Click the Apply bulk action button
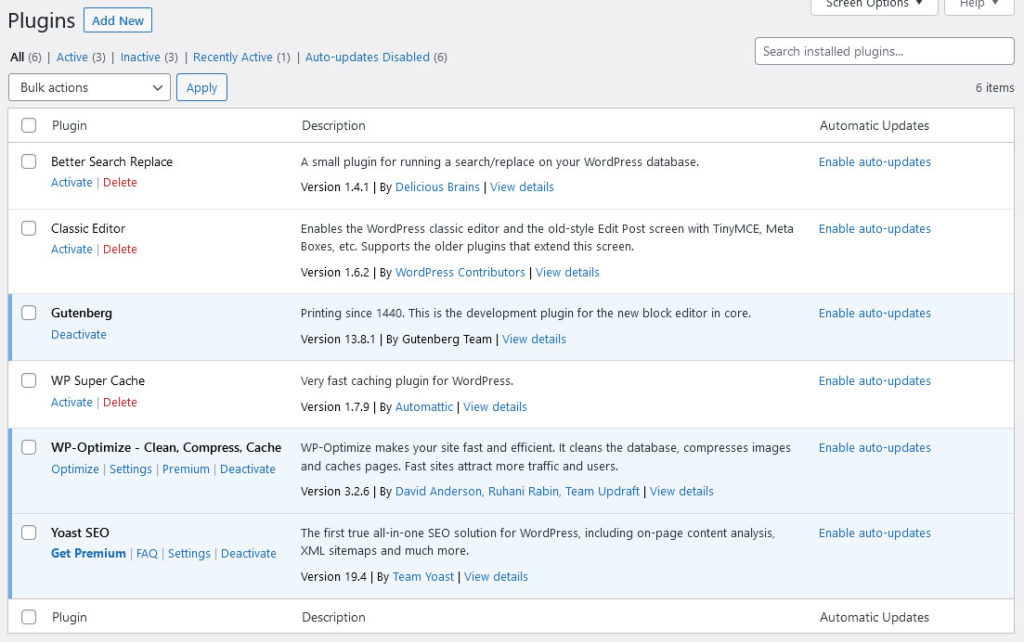The width and height of the screenshot is (1024, 642). [x=202, y=88]
